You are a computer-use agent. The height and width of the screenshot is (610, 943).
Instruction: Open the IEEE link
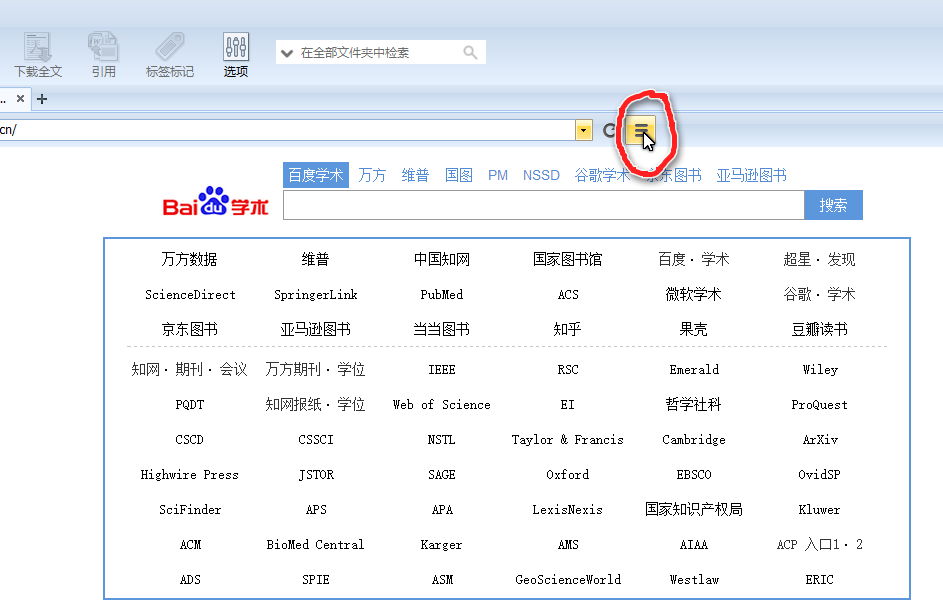tap(441, 369)
